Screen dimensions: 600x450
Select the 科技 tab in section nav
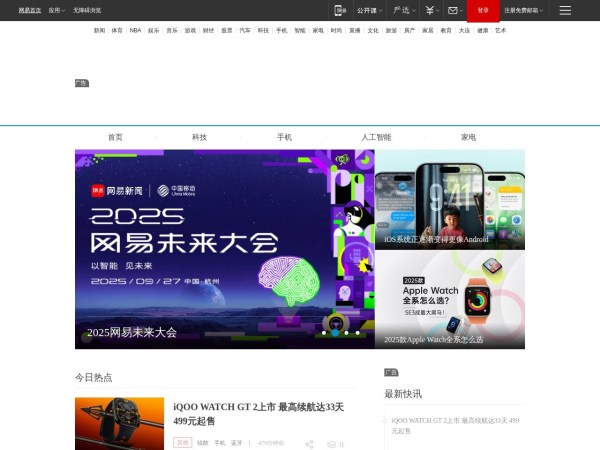199,137
